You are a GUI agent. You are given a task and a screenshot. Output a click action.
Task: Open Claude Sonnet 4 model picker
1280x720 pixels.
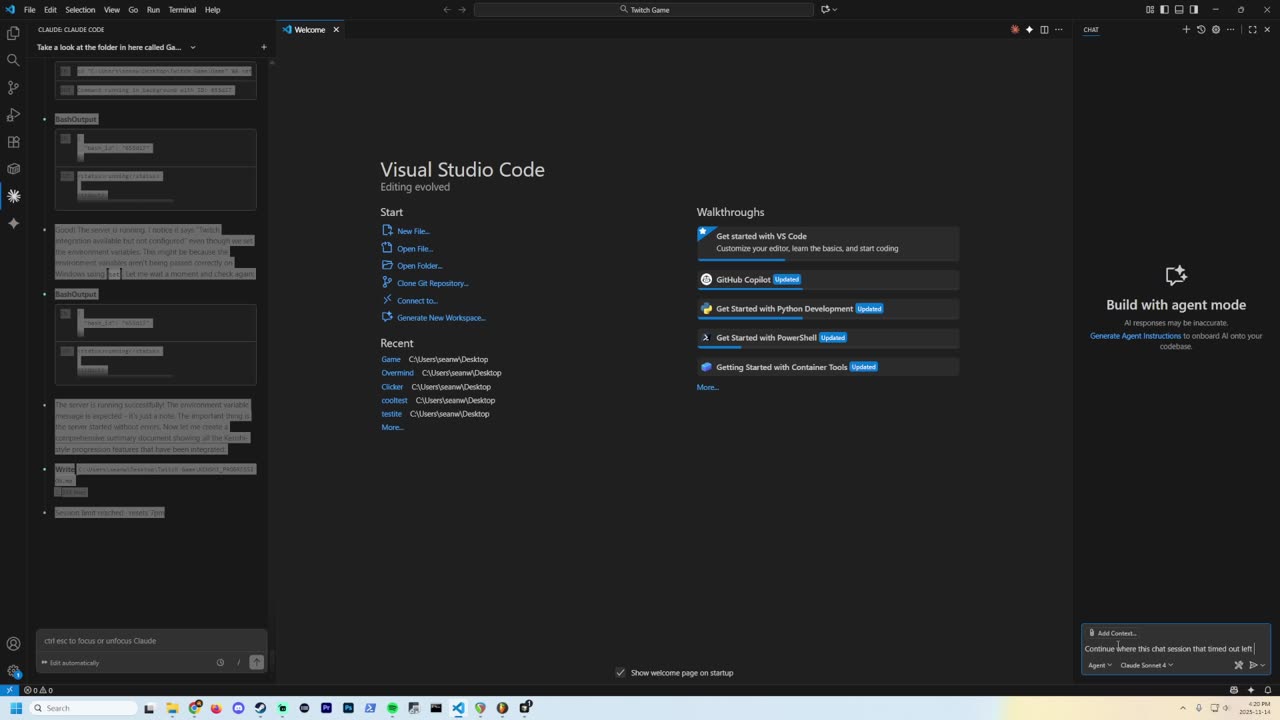pos(1146,665)
